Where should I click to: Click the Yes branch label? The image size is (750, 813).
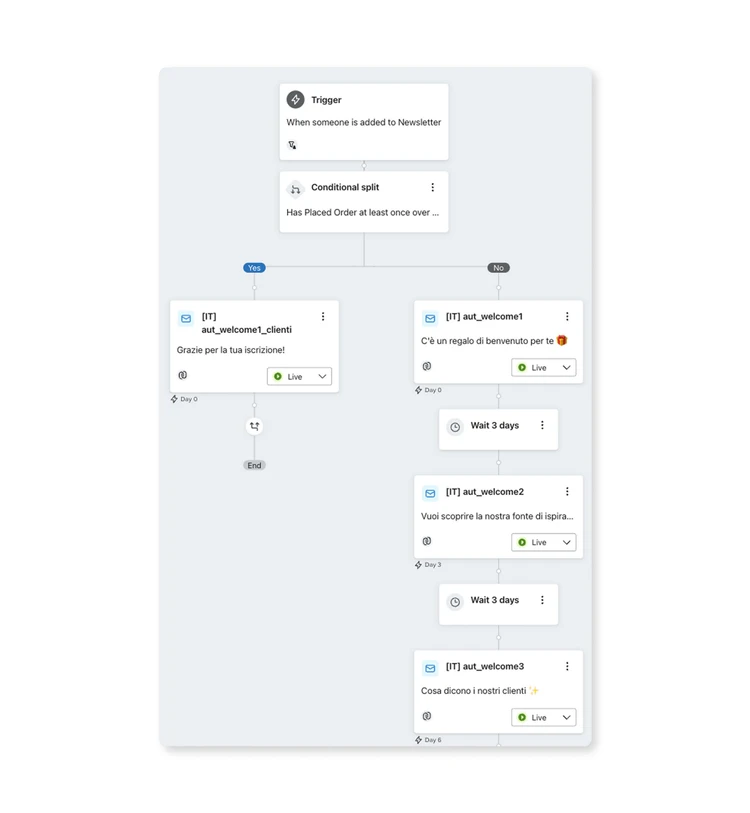pos(254,268)
